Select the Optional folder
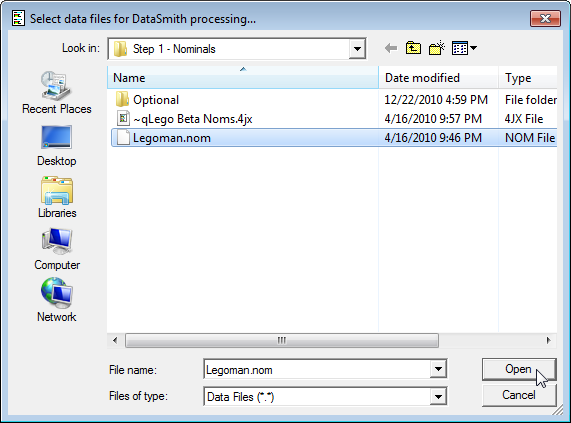This screenshot has width=571, height=423. click(155, 100)
